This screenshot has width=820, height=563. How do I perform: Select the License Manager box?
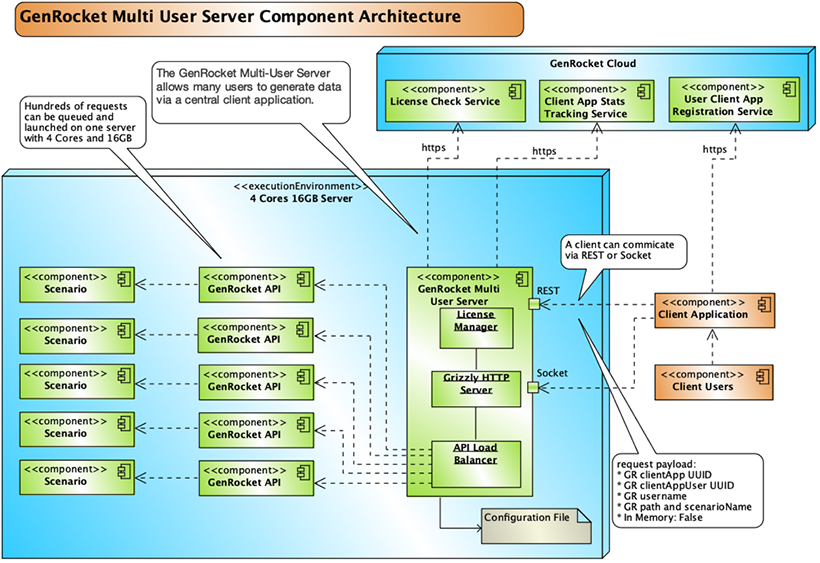click(x=476, y=328)
